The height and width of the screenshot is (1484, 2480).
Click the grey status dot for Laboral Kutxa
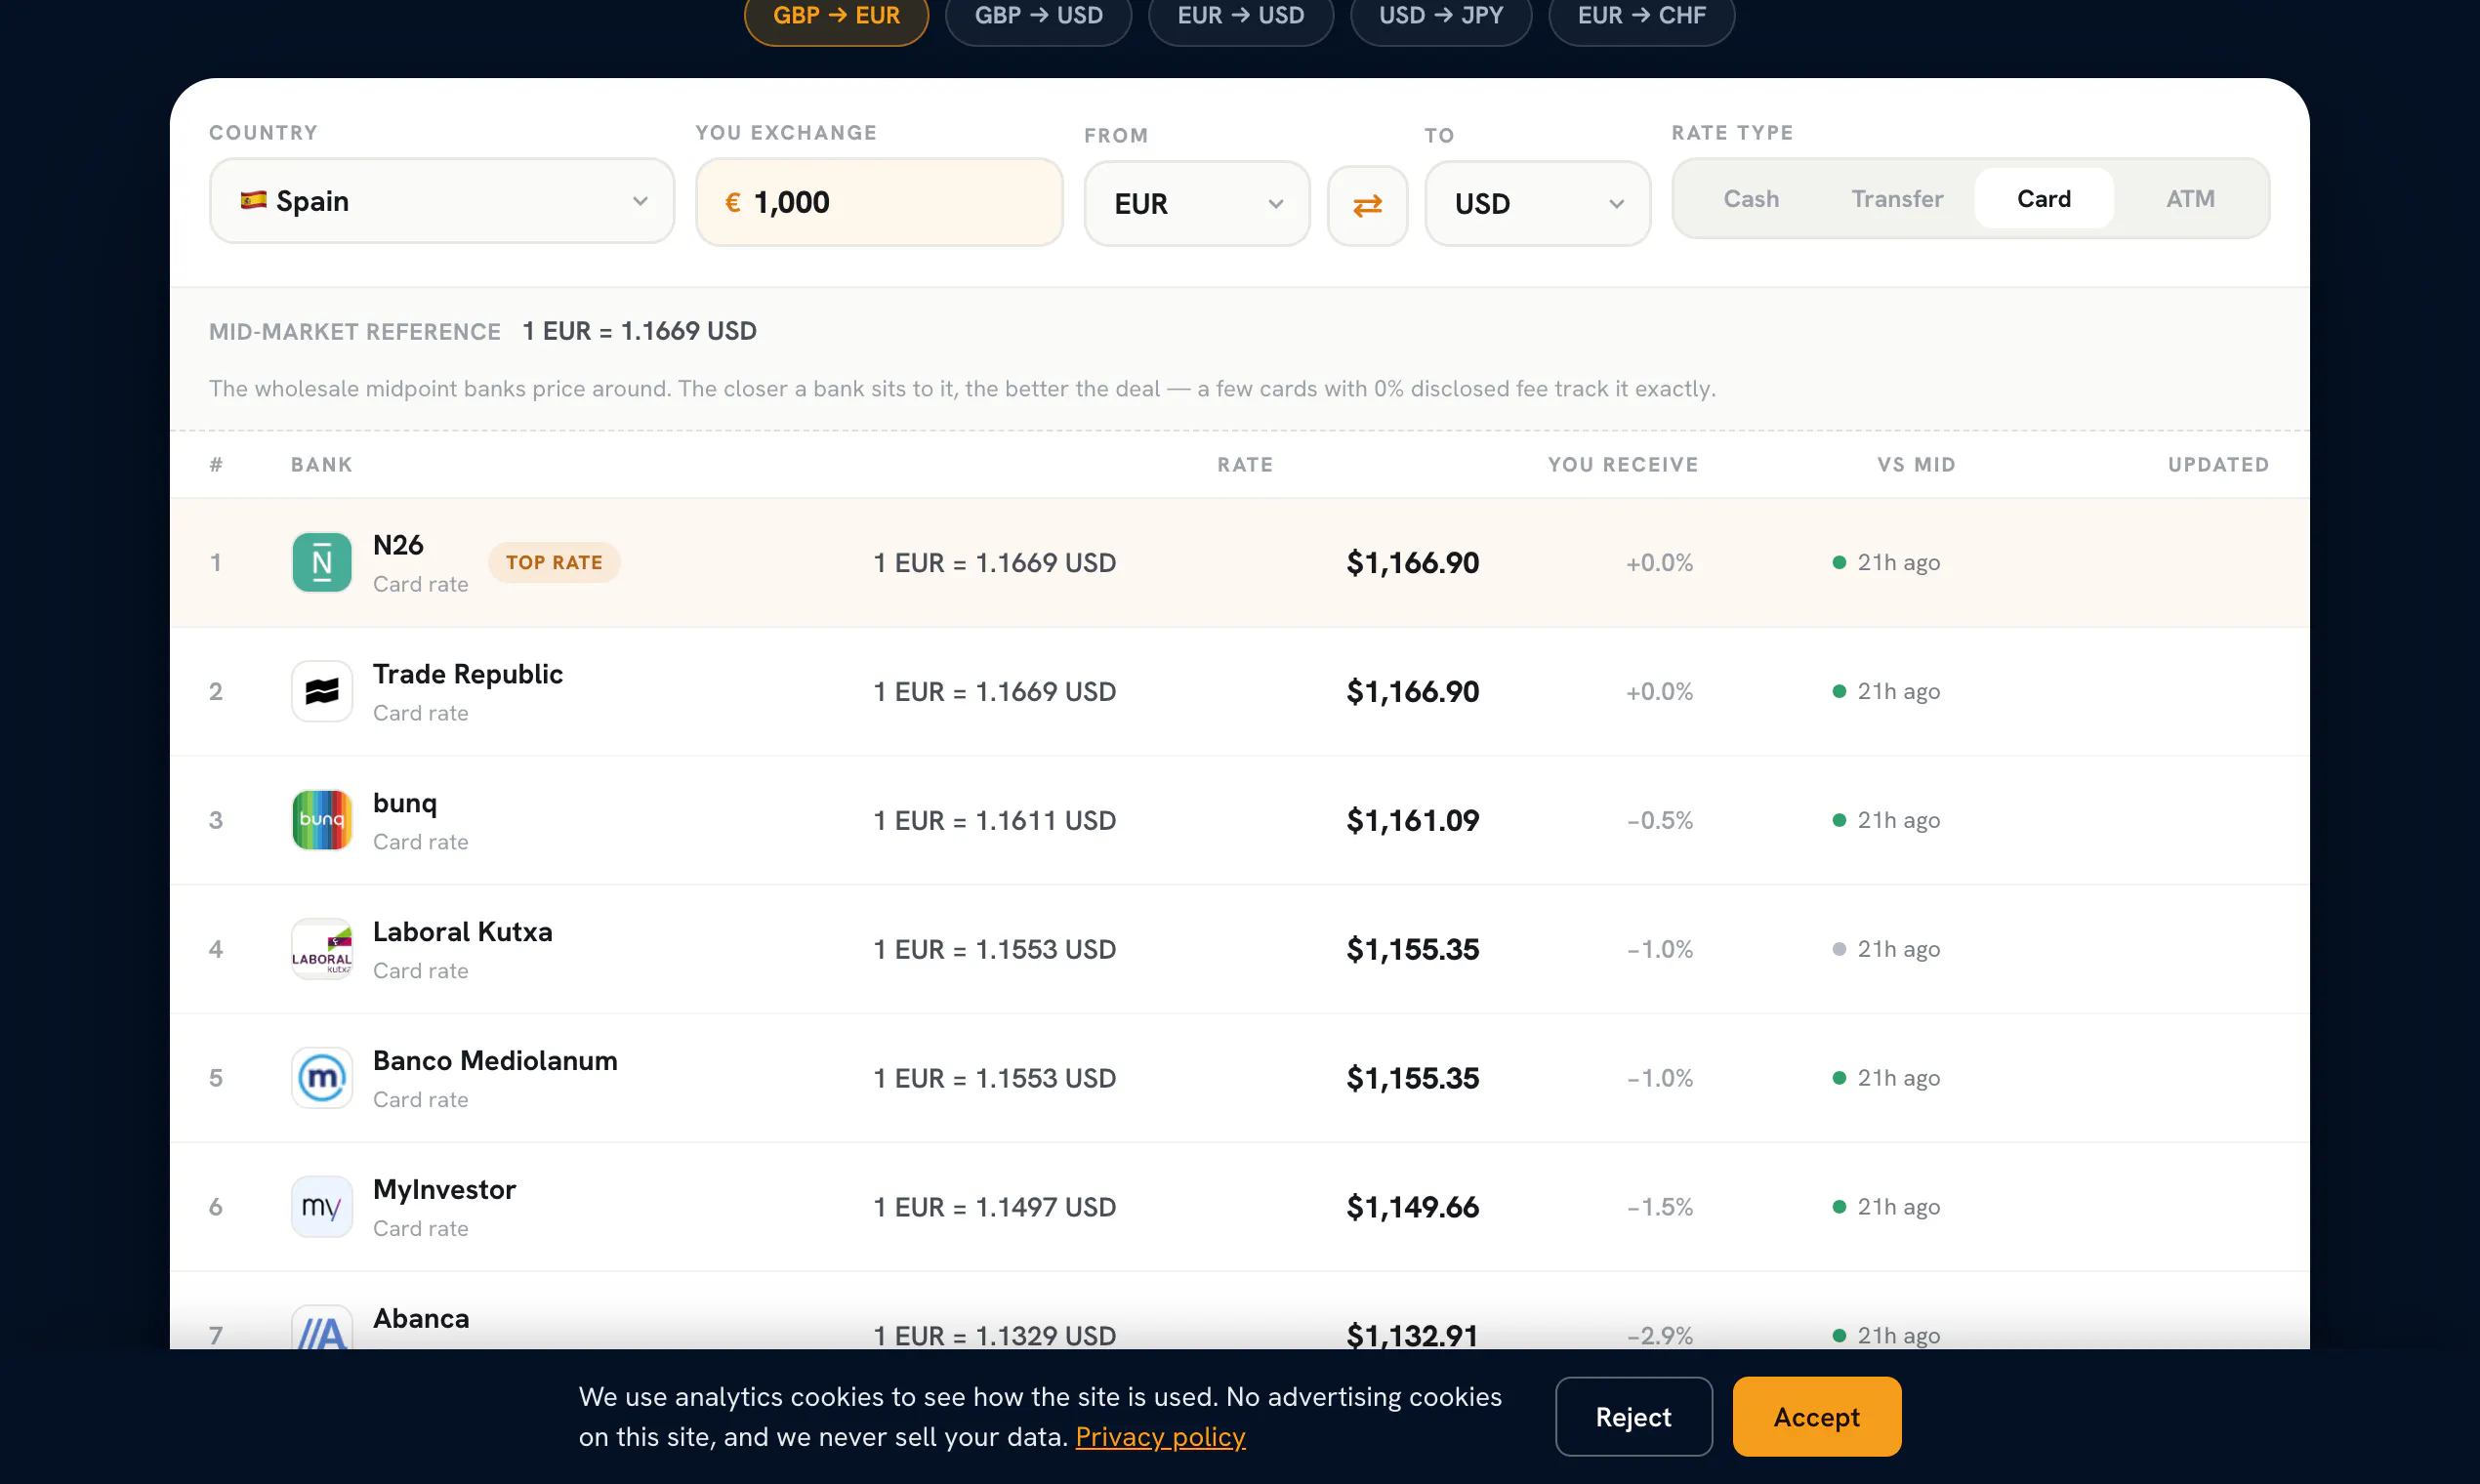pos(1839,949)
